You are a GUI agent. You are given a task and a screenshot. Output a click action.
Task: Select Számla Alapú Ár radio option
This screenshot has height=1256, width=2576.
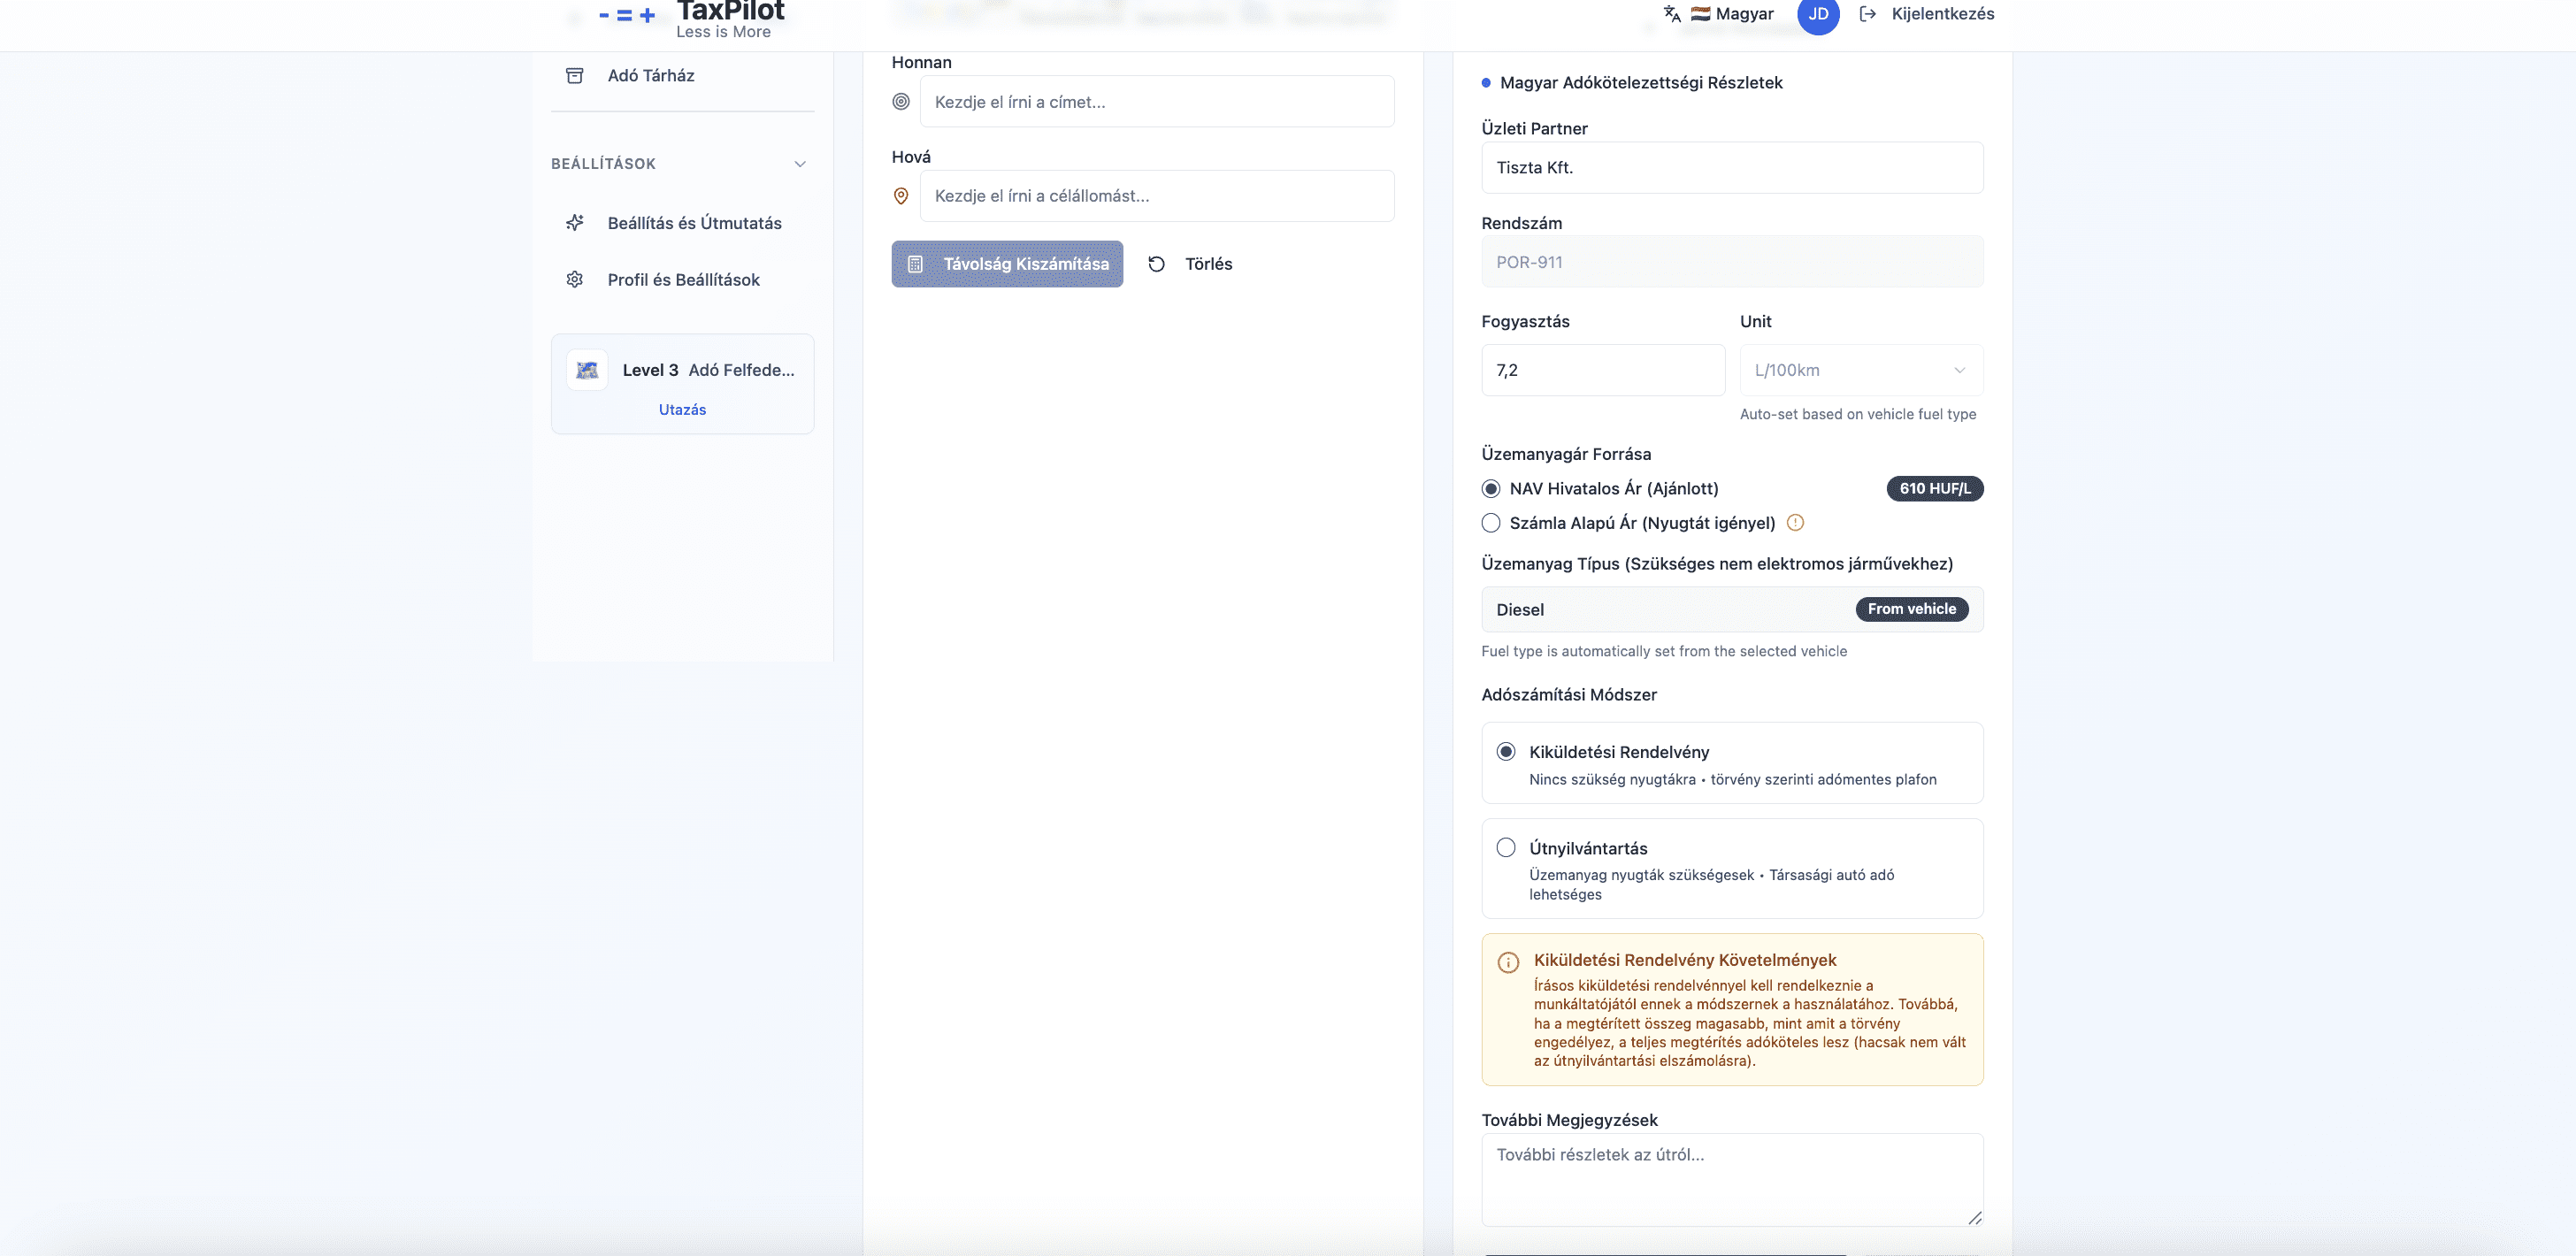pyautogui.click(x=1491, y=523)
